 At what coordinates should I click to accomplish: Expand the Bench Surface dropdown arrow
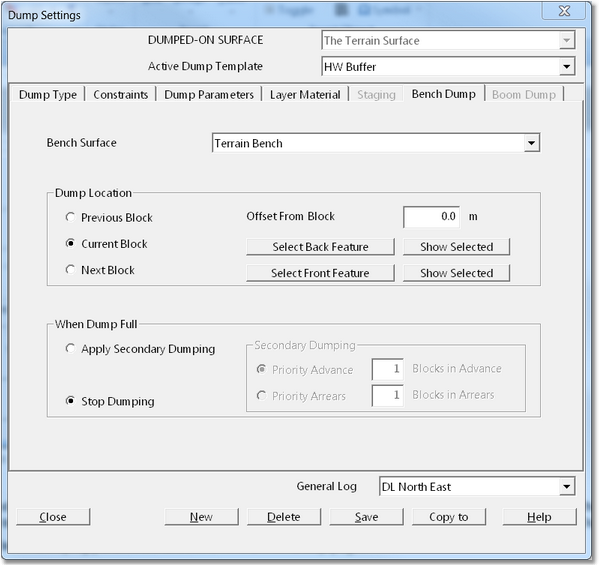point(531,143)
